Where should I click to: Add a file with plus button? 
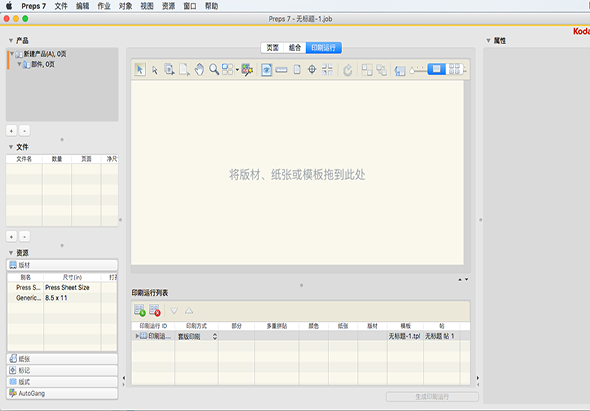click(x=11, y=237)
